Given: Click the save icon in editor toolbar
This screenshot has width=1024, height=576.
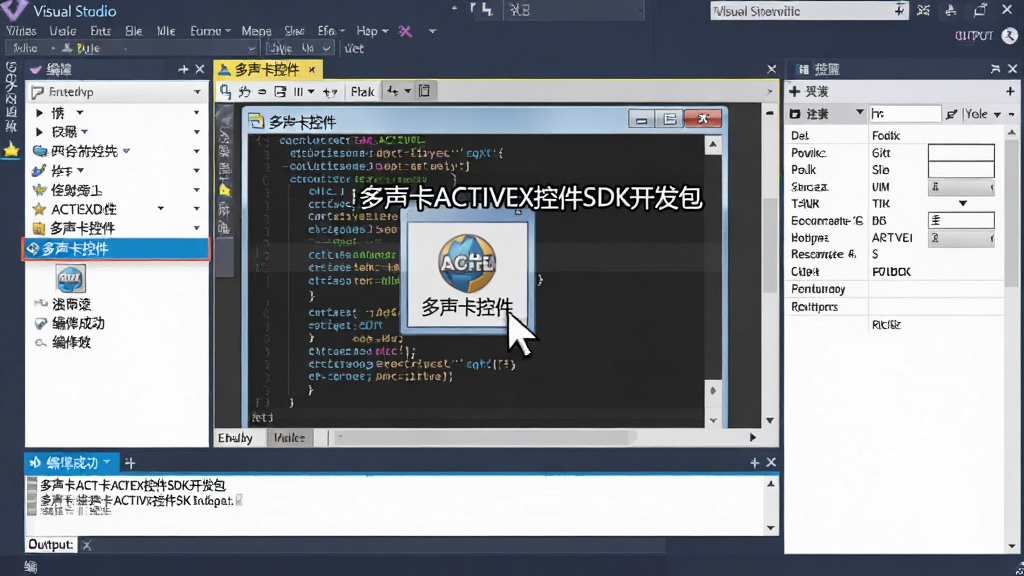Looking at the screenshot, I should 280,91.
